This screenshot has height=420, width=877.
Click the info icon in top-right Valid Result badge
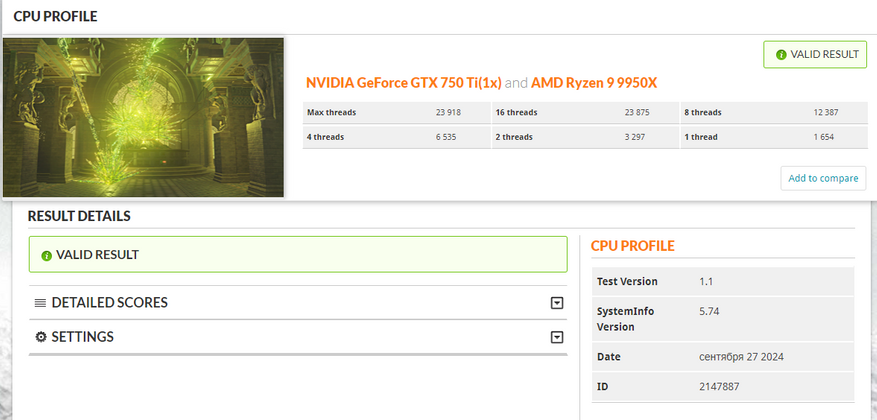778,55
